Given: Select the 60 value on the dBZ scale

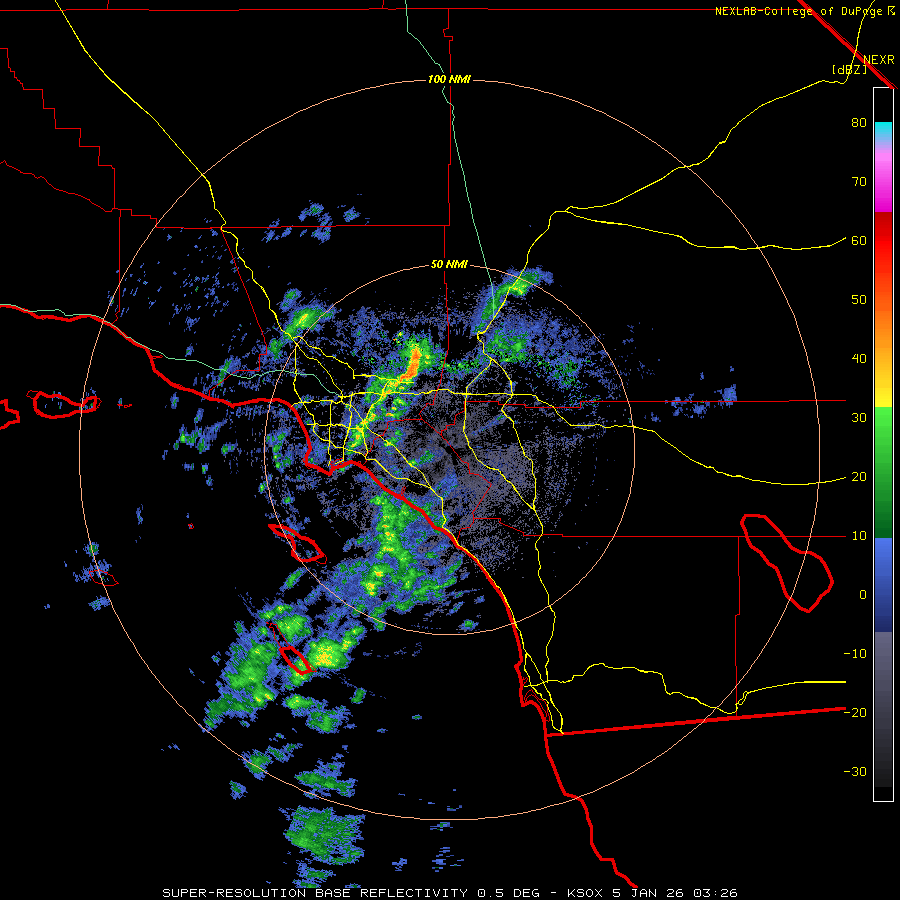Looking at the screenshot, I should pyautogui.click(x=859, y=240).
